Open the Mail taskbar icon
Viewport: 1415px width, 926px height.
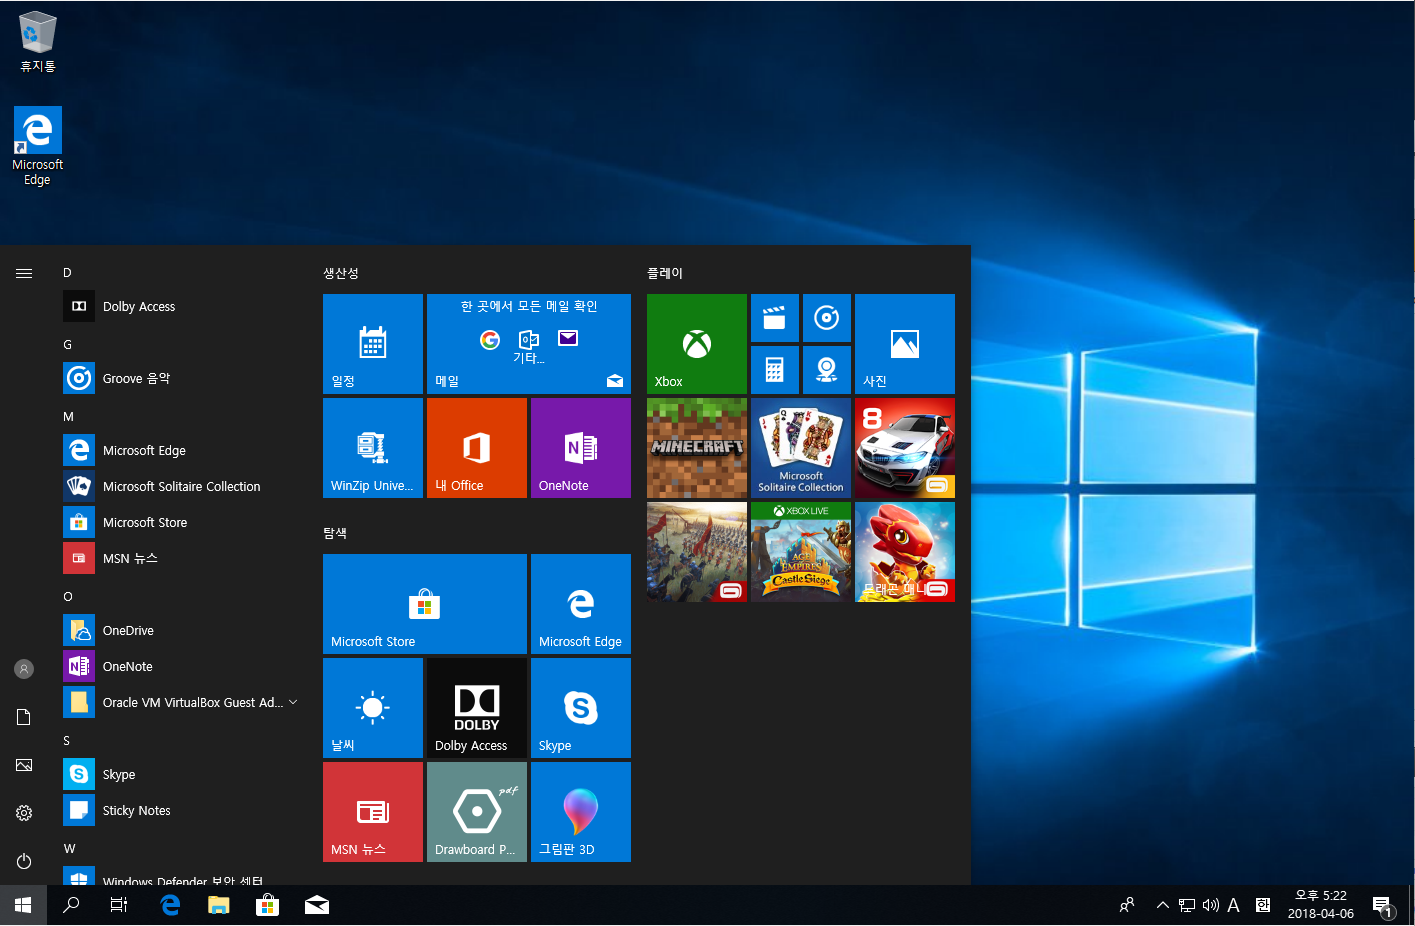tap(317, 905)
